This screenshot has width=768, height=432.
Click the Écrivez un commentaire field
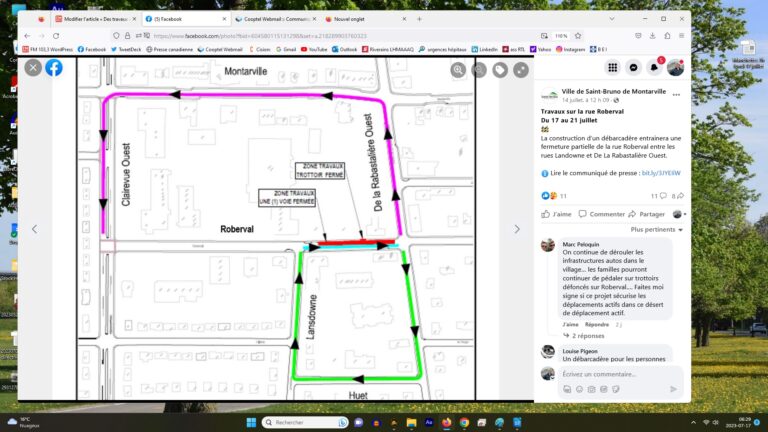click(610, 374)
